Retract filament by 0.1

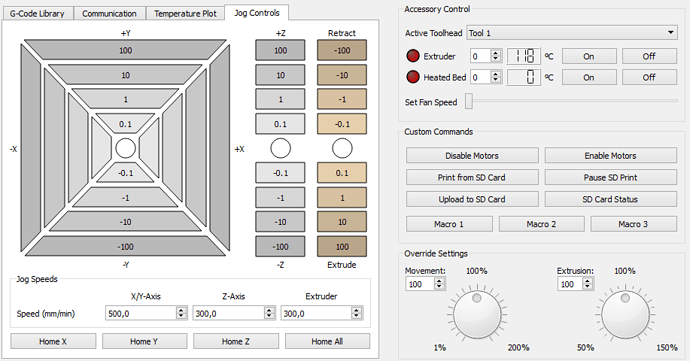tap(342, 124)
